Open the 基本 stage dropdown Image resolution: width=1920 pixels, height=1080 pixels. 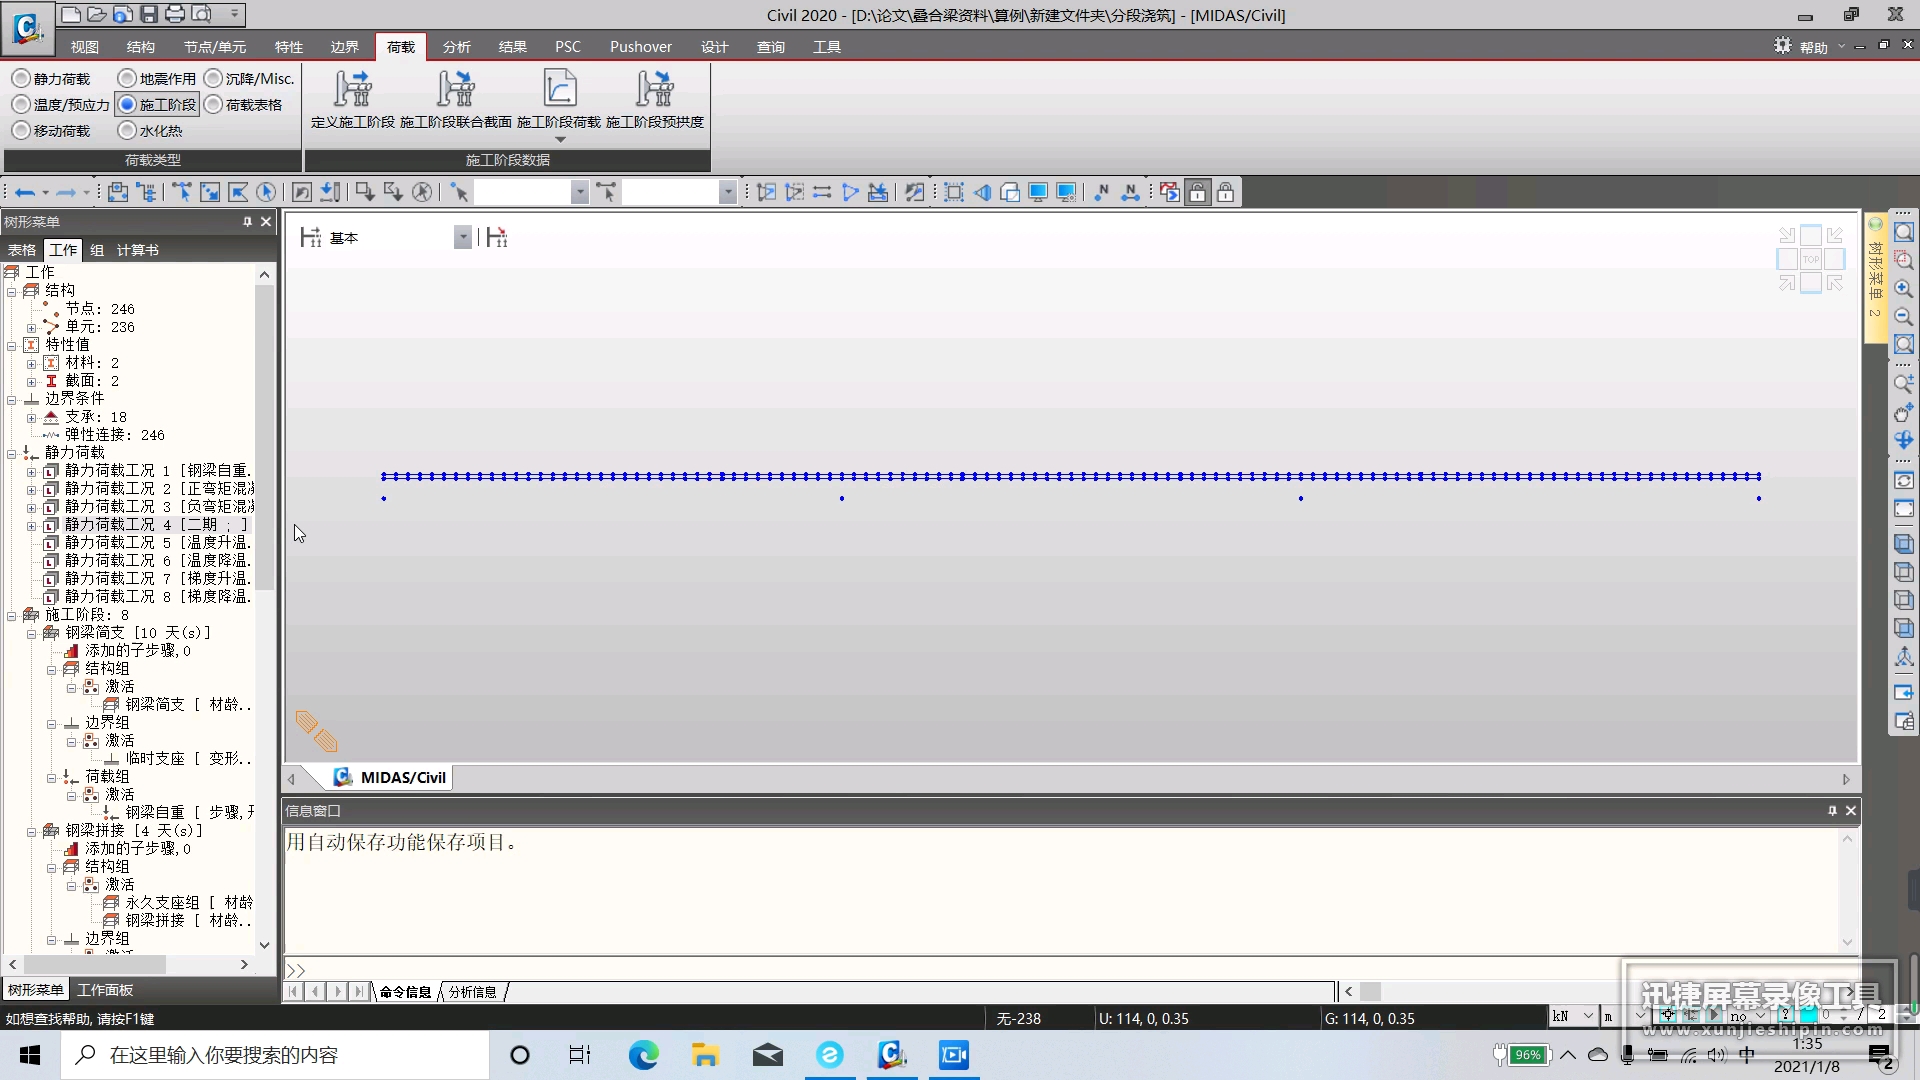pos(463,237)
